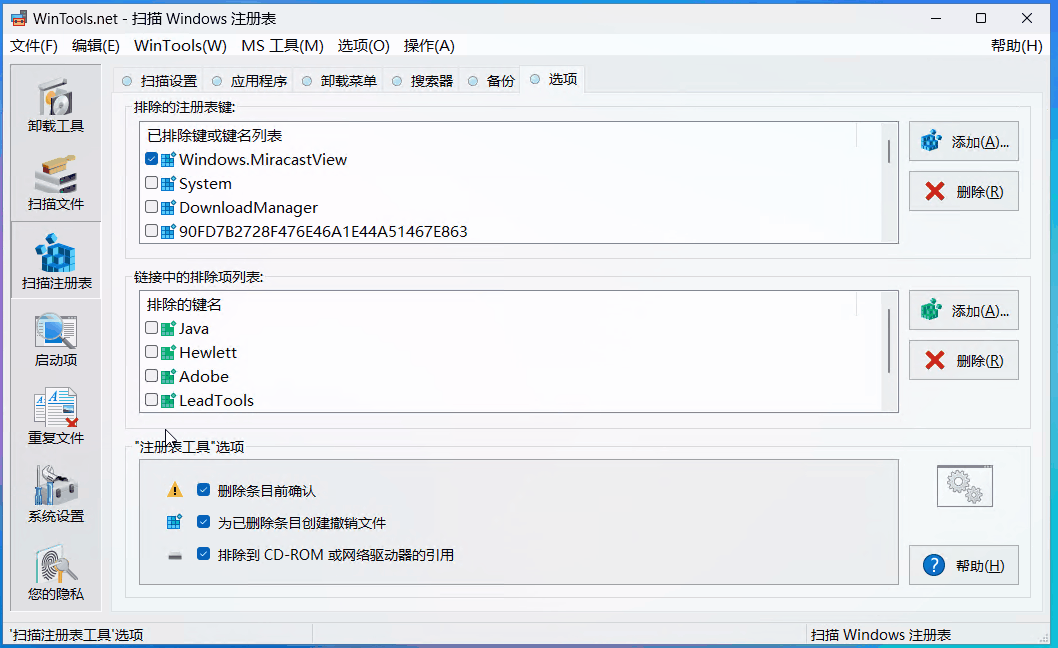This screenshot has height=648, width=1058.
Task: Click 删除(R) for excluded registry keys
Action: tap(964, 192)
